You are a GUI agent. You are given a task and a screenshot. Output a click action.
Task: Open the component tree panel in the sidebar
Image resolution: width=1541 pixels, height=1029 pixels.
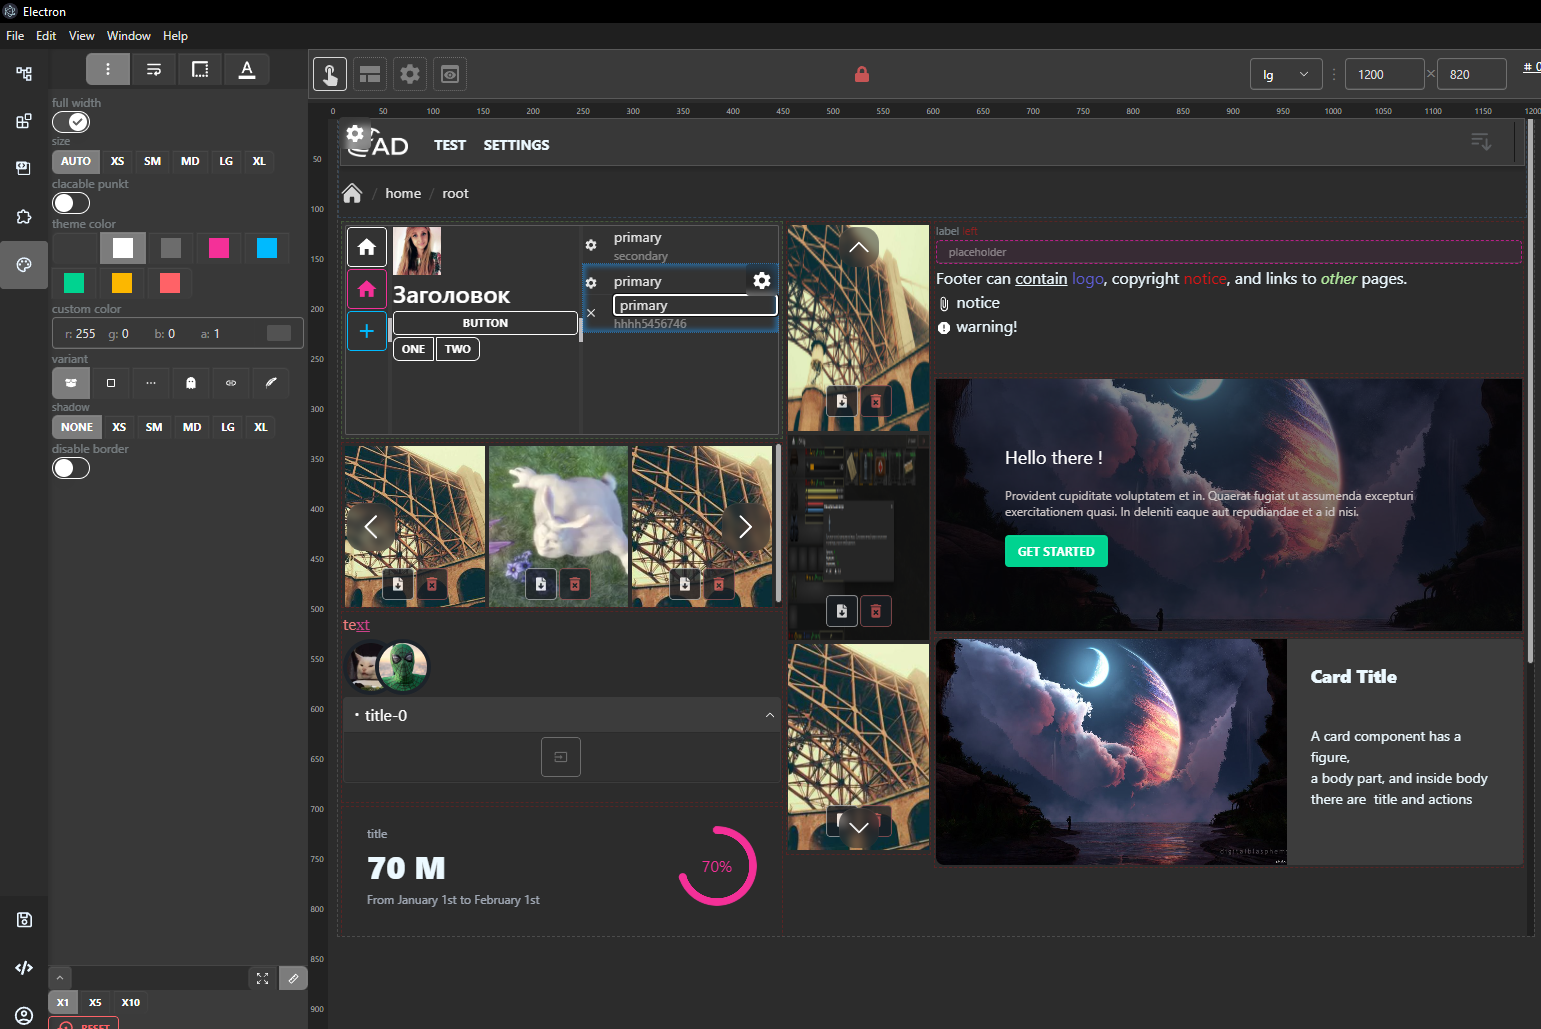coord(23,72)
